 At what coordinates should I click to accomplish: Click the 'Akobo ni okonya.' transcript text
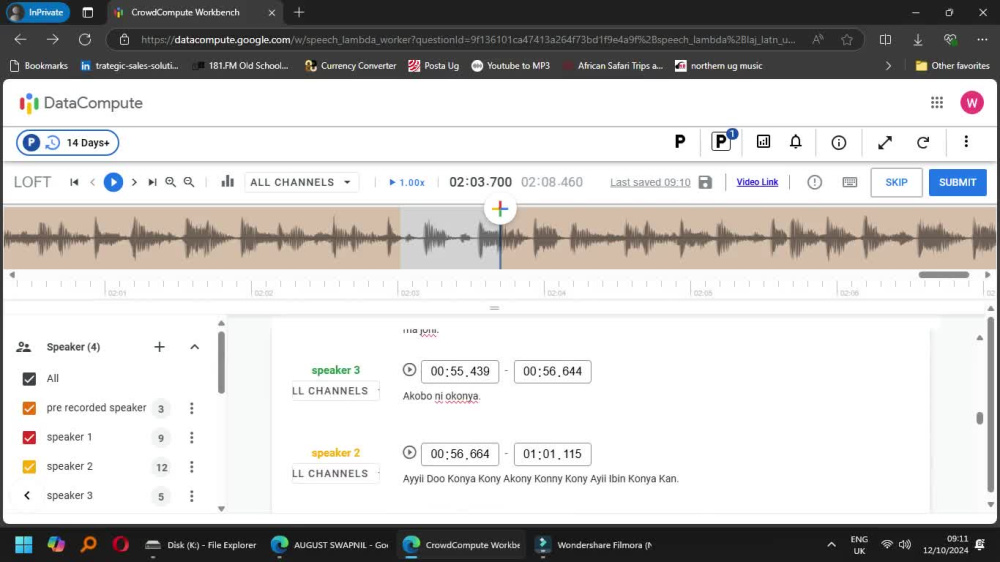pos(441,396)
